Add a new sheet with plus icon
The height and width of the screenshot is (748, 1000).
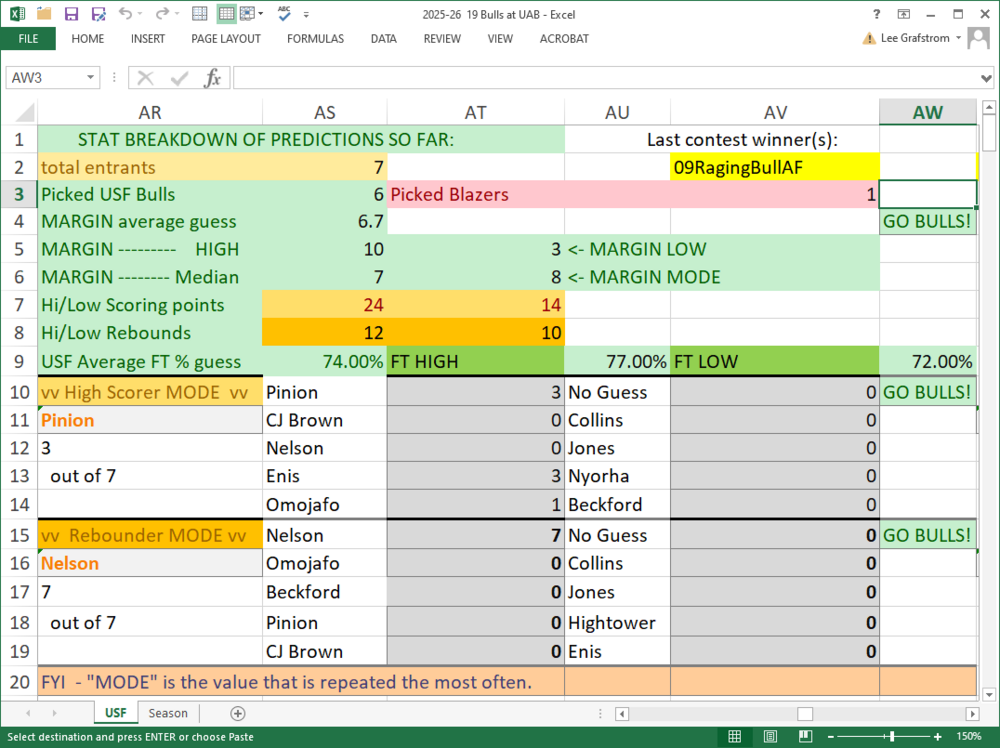(237, 713)
